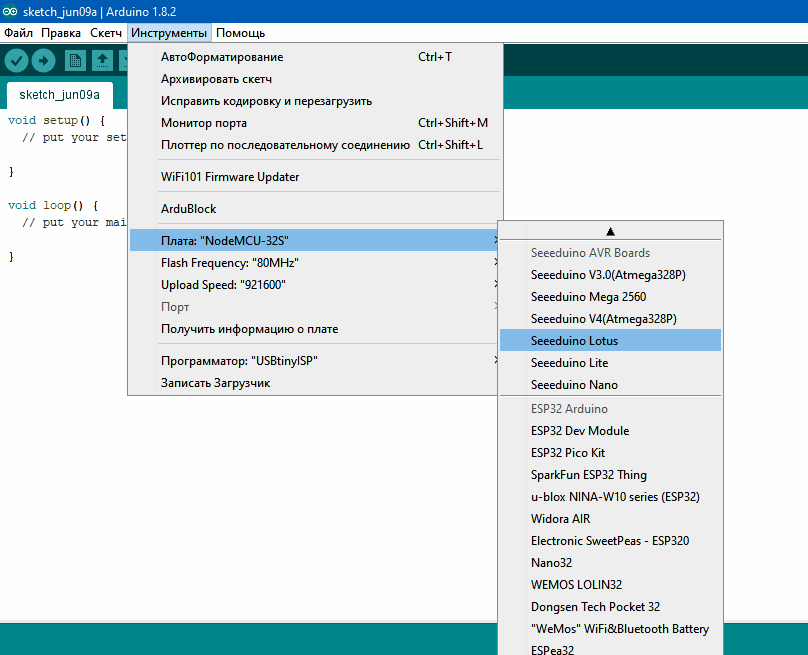Create a new sketch with New icon

pyautogui.click(x=75, y=61)
